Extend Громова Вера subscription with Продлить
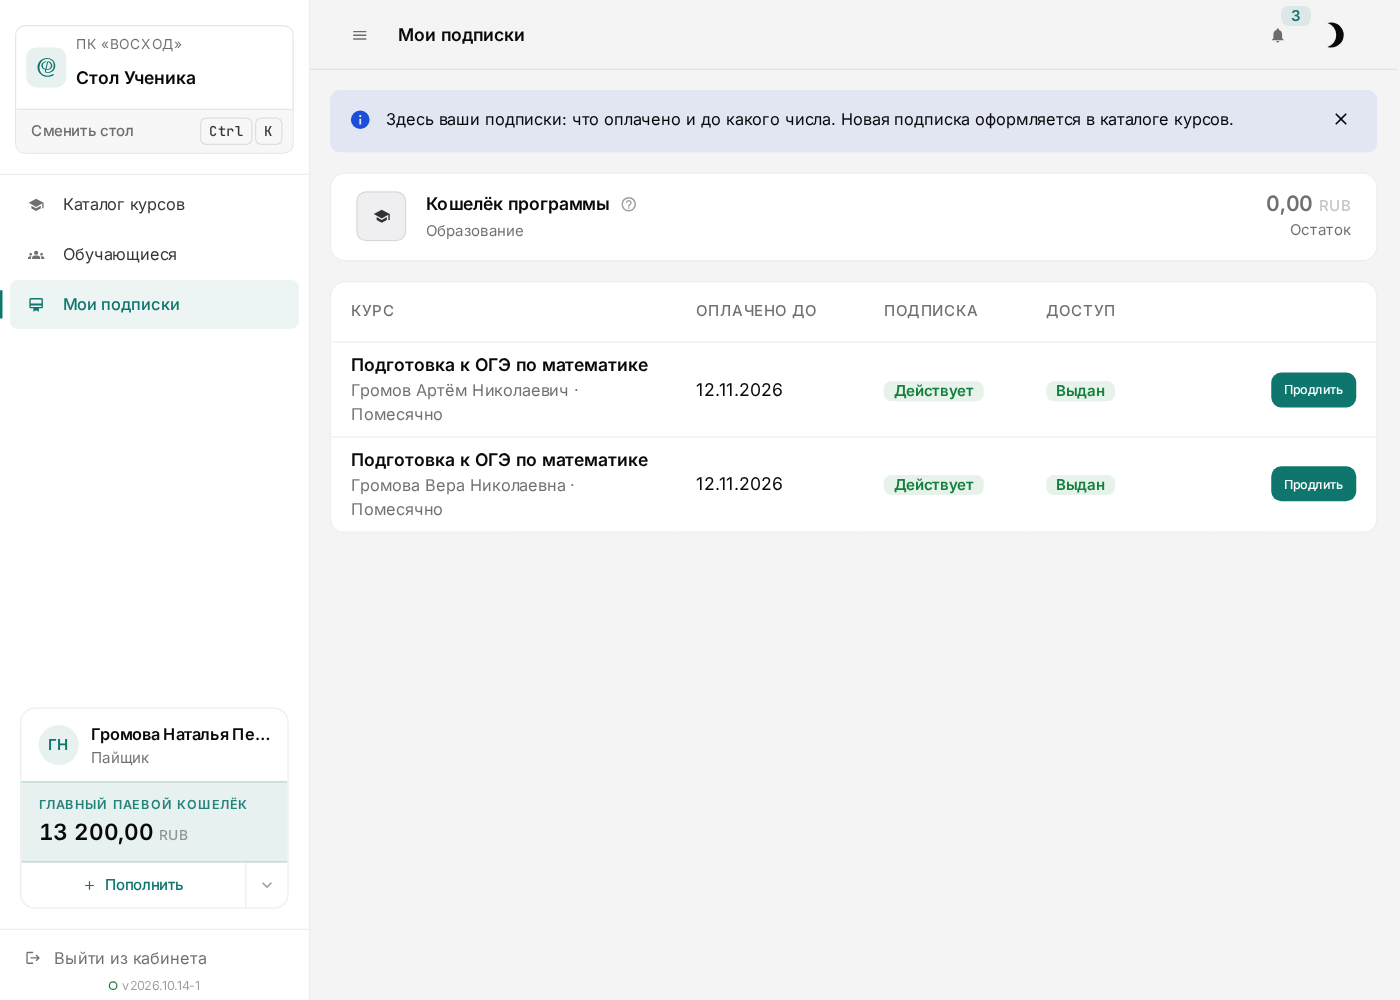 coord(1313,484)
